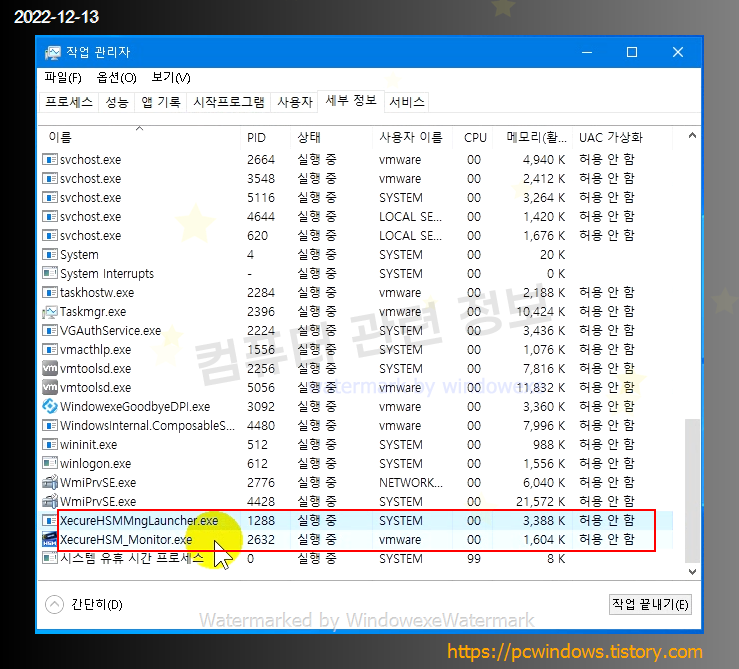Click the WmiPrvSE.exe icon for PID 4428
This screenshot has width=739, height=669.
pos(49,502)
